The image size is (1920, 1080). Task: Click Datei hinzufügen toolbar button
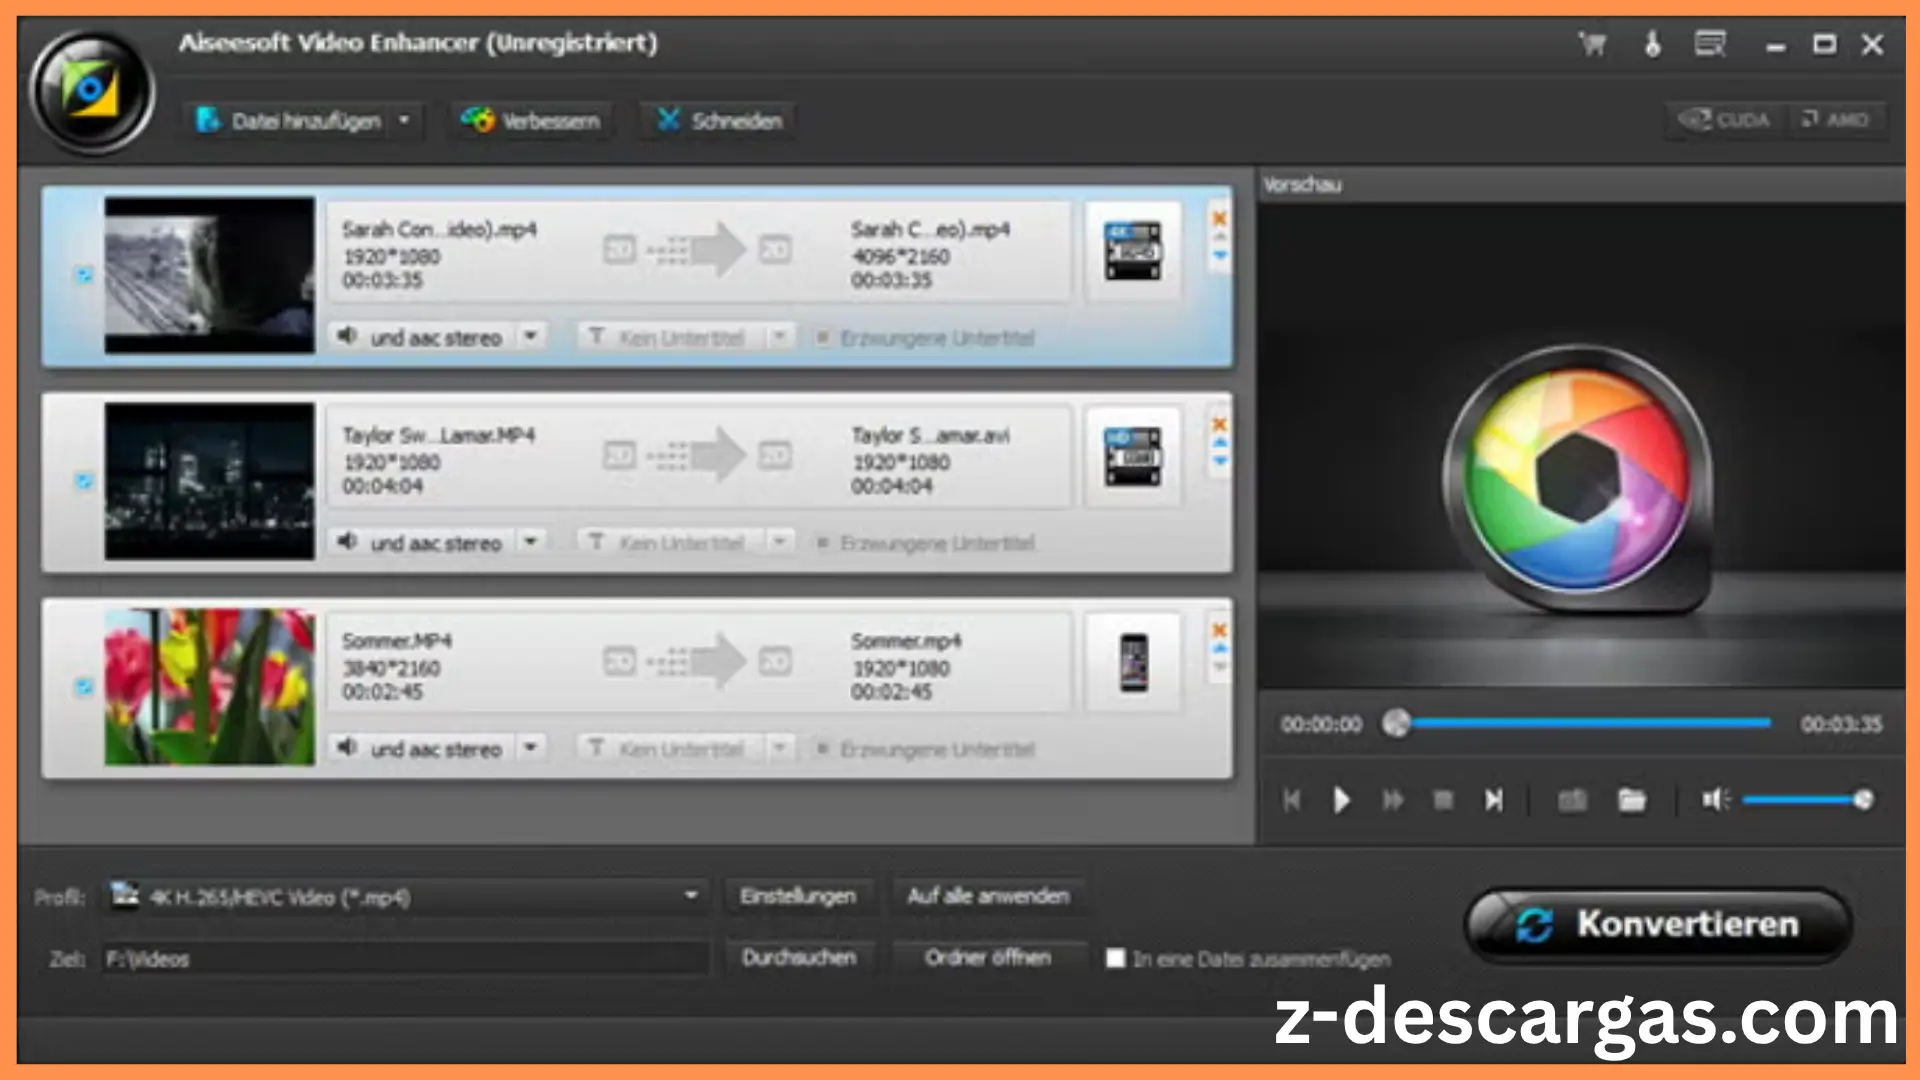pyautogui.click(x=289, y=121)
